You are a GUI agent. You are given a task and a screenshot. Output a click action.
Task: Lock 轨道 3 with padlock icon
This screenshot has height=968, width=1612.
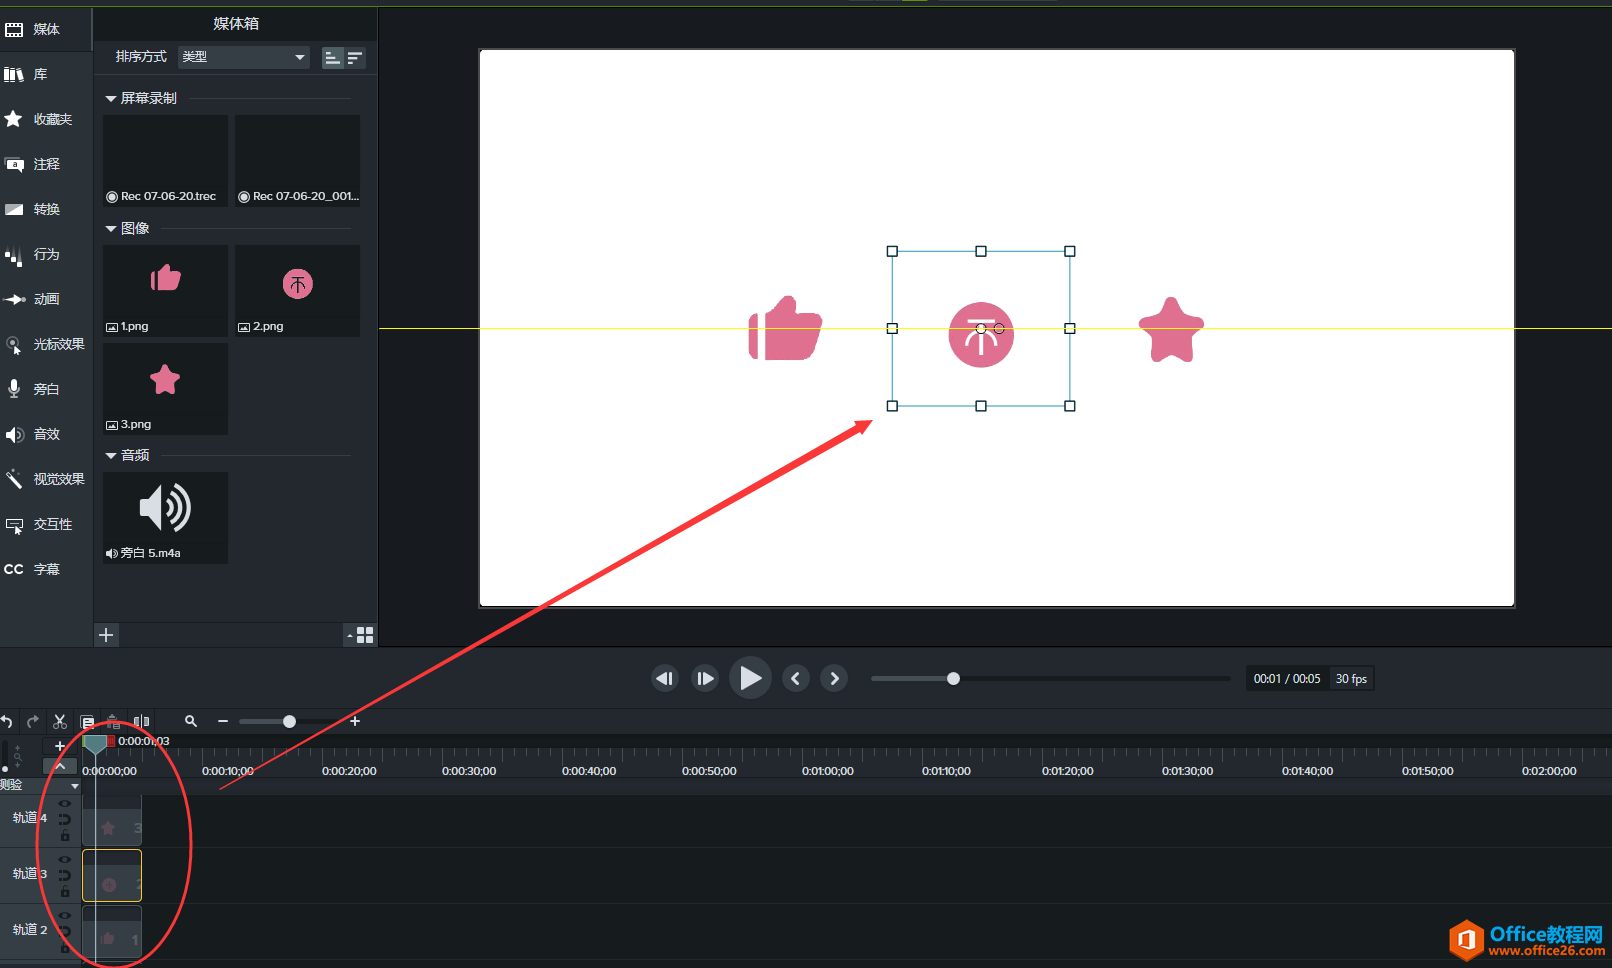coord(65,891)
